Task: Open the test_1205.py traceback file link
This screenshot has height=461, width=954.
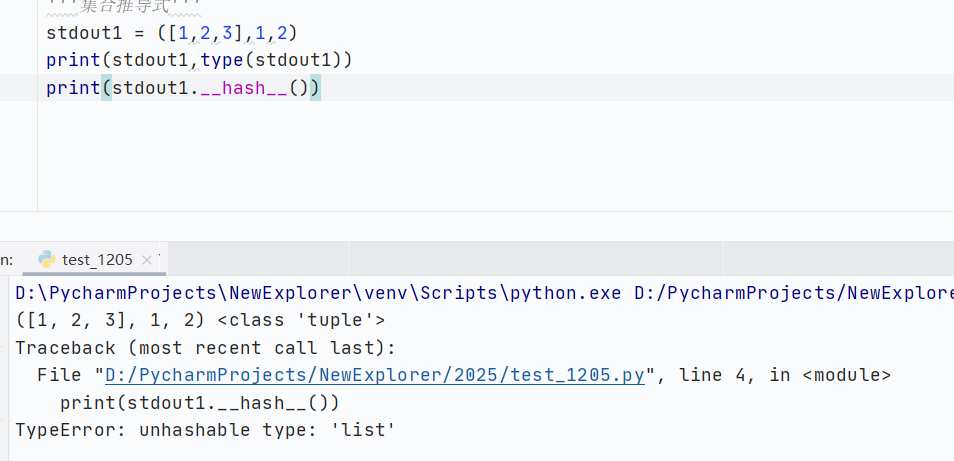Action: point(375,375)
